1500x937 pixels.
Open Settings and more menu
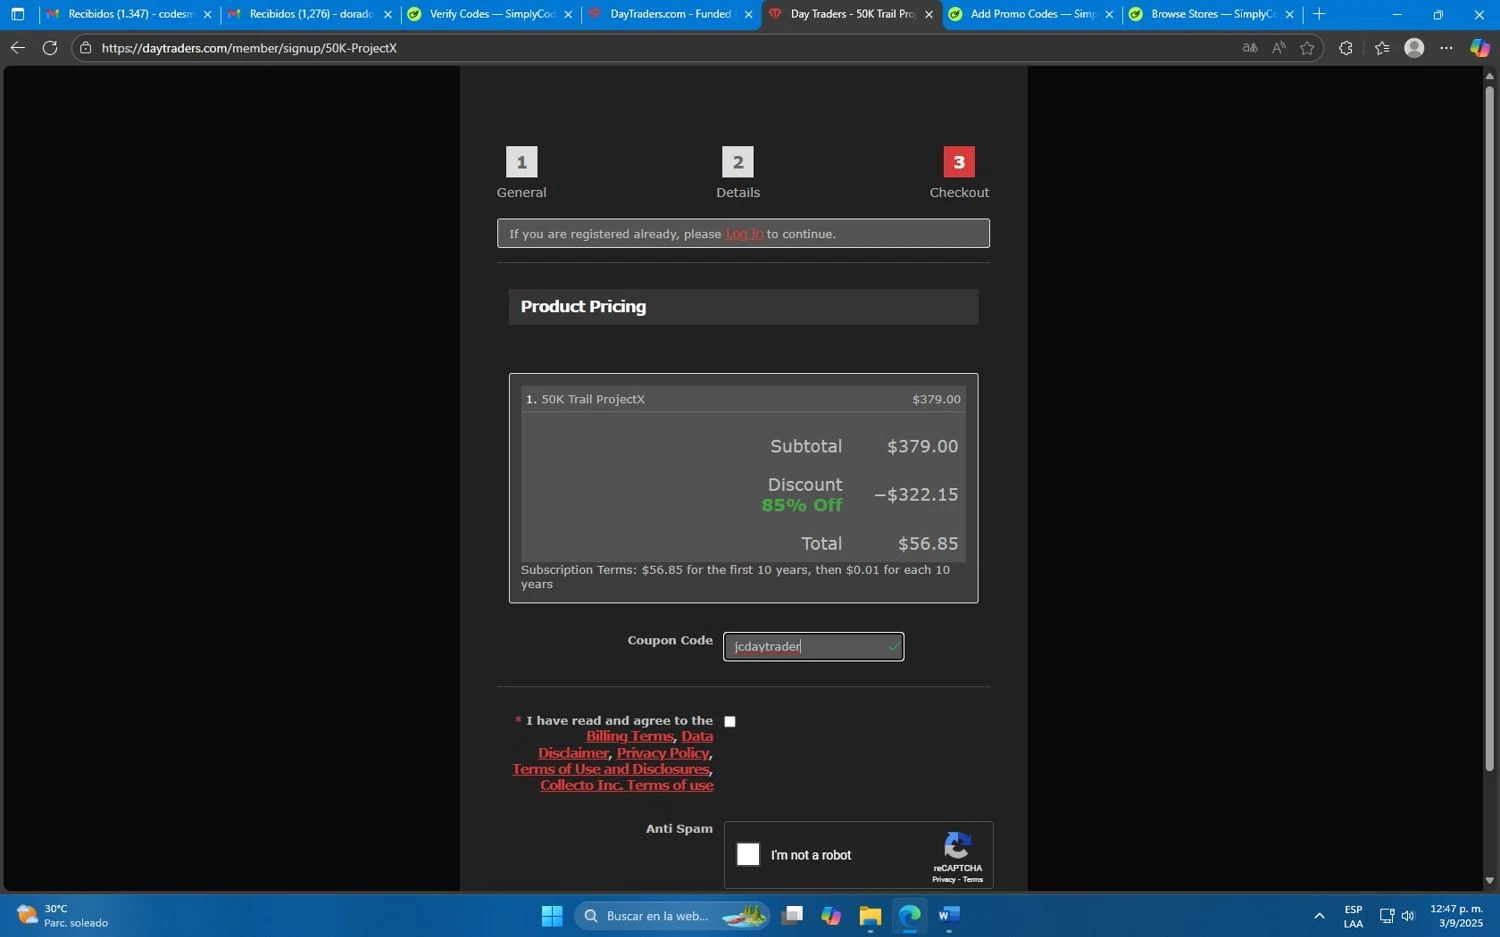click(x=1447, y=48)
